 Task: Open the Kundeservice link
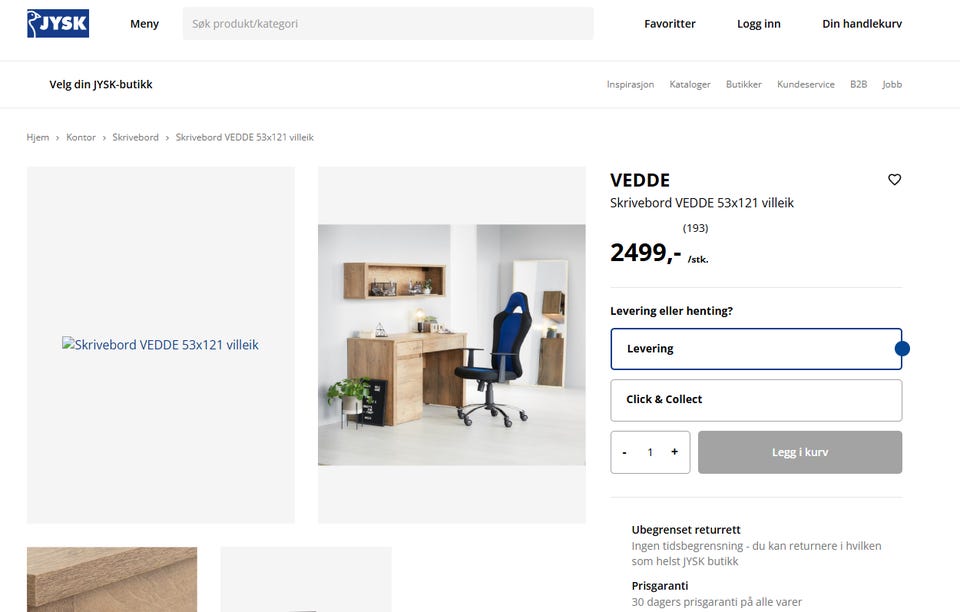tap(806, 84)
